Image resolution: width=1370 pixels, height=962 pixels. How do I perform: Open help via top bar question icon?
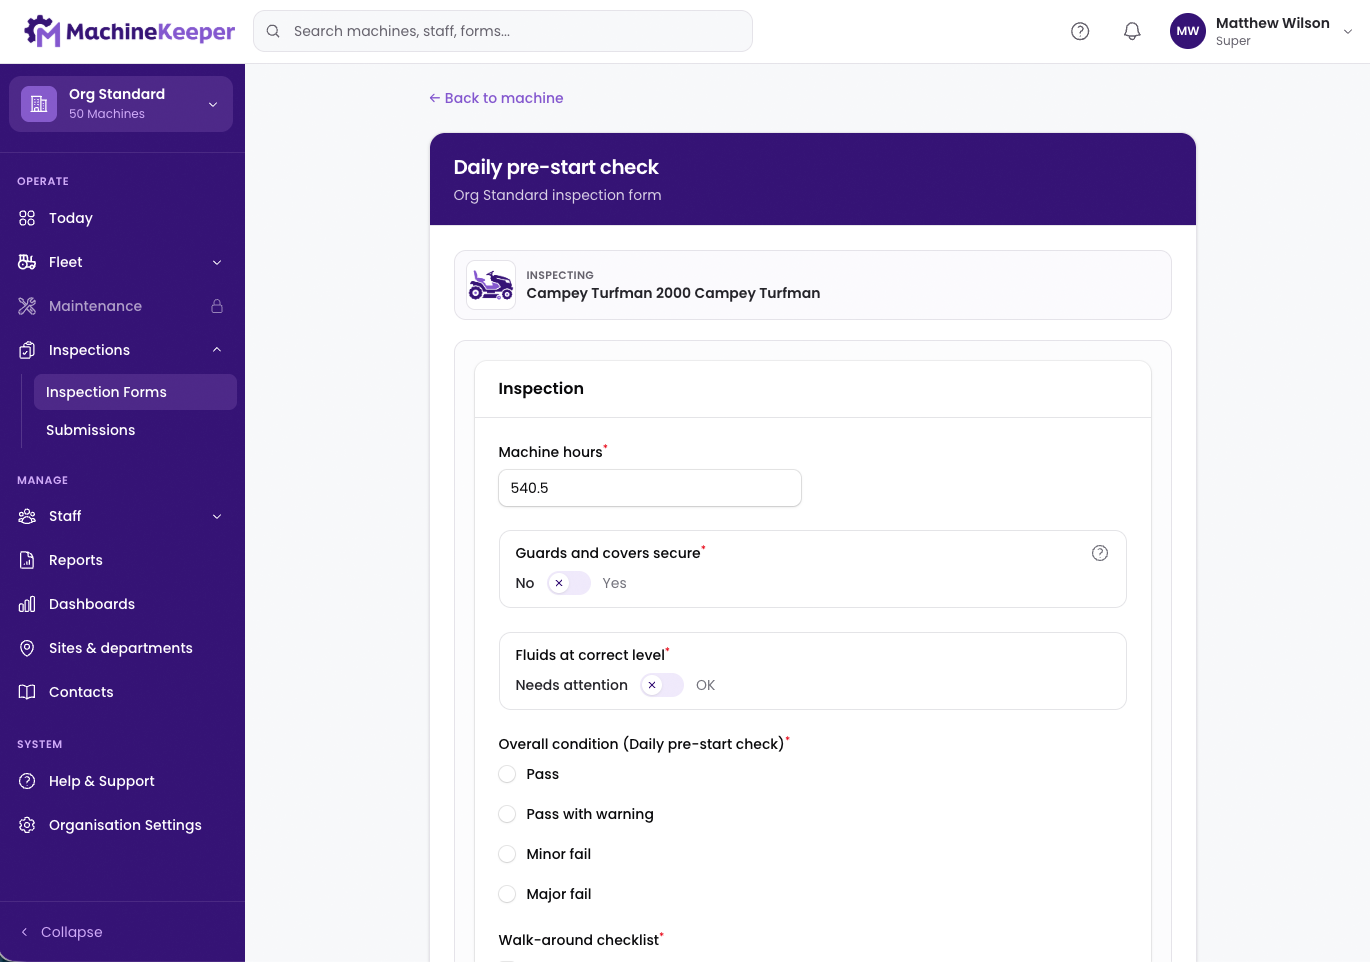click(1080, 31)
